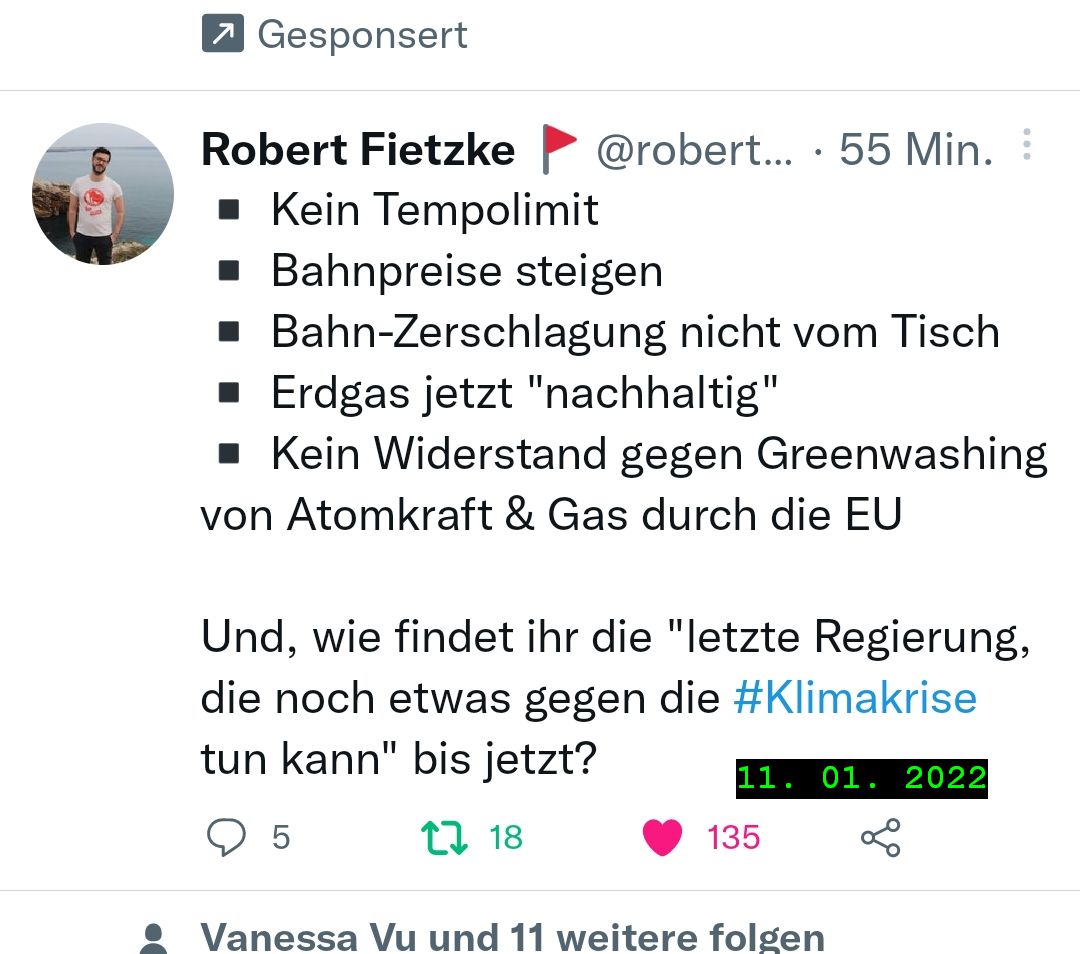
Task: Open 'Vanessa Vu und 11 weitere folgen'
Action: point(512,938)
